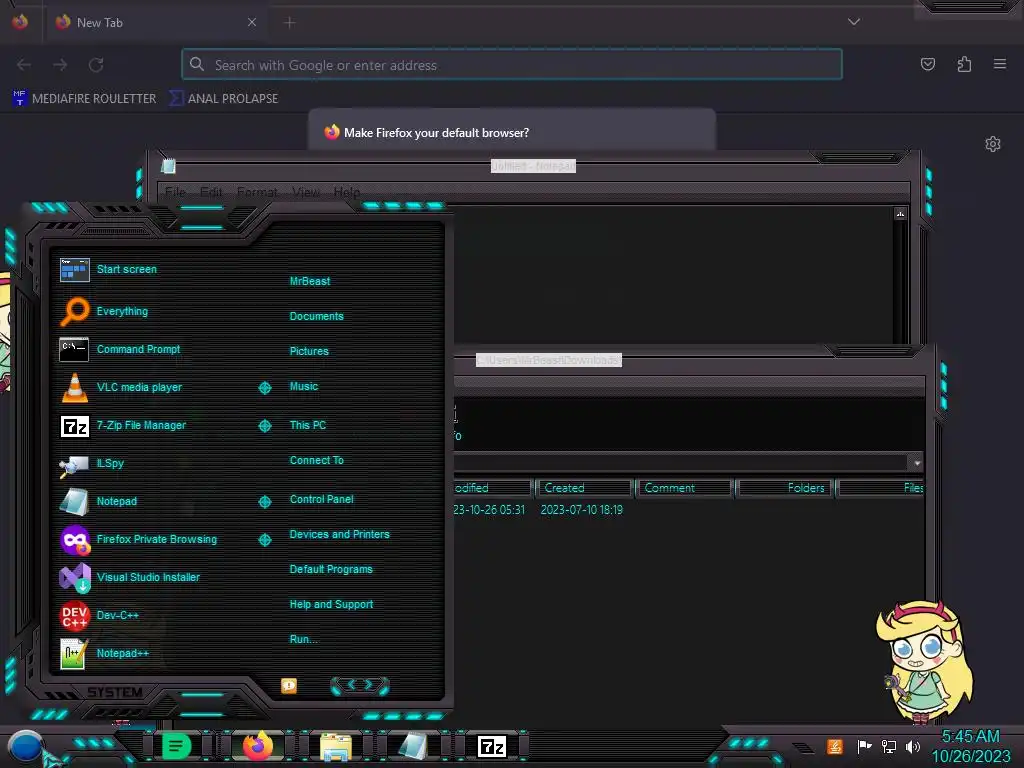Open the Notepad Format menu
This screenshot has width=1024, height=768.
click(x=257, y=192)
